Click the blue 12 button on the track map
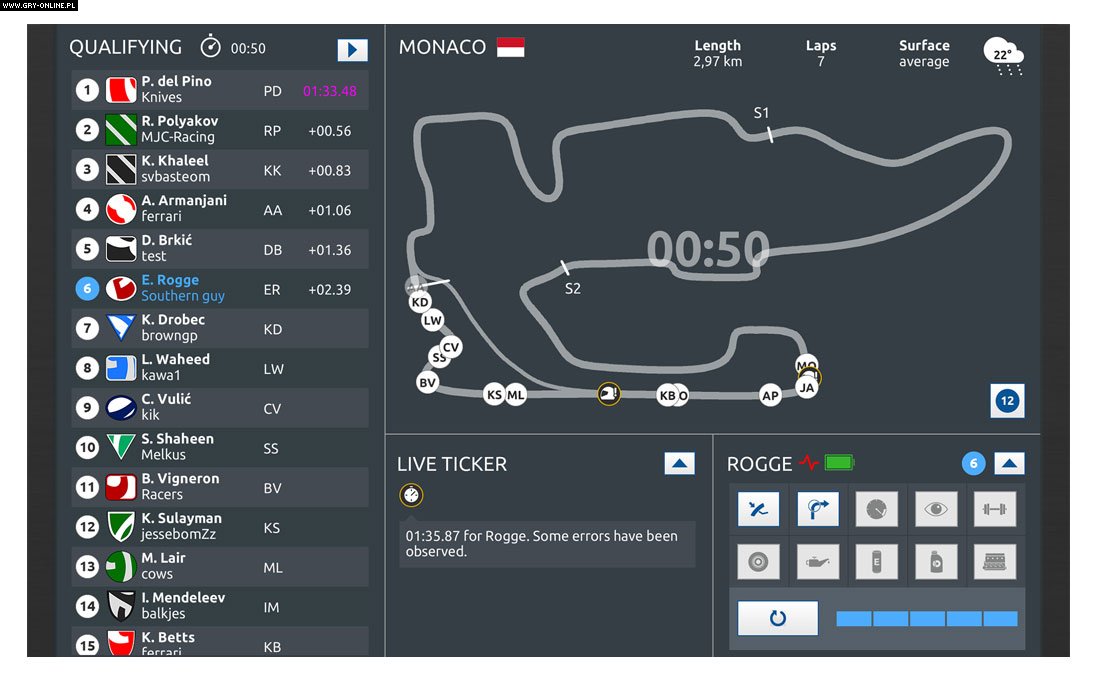 pos(1007,401)
